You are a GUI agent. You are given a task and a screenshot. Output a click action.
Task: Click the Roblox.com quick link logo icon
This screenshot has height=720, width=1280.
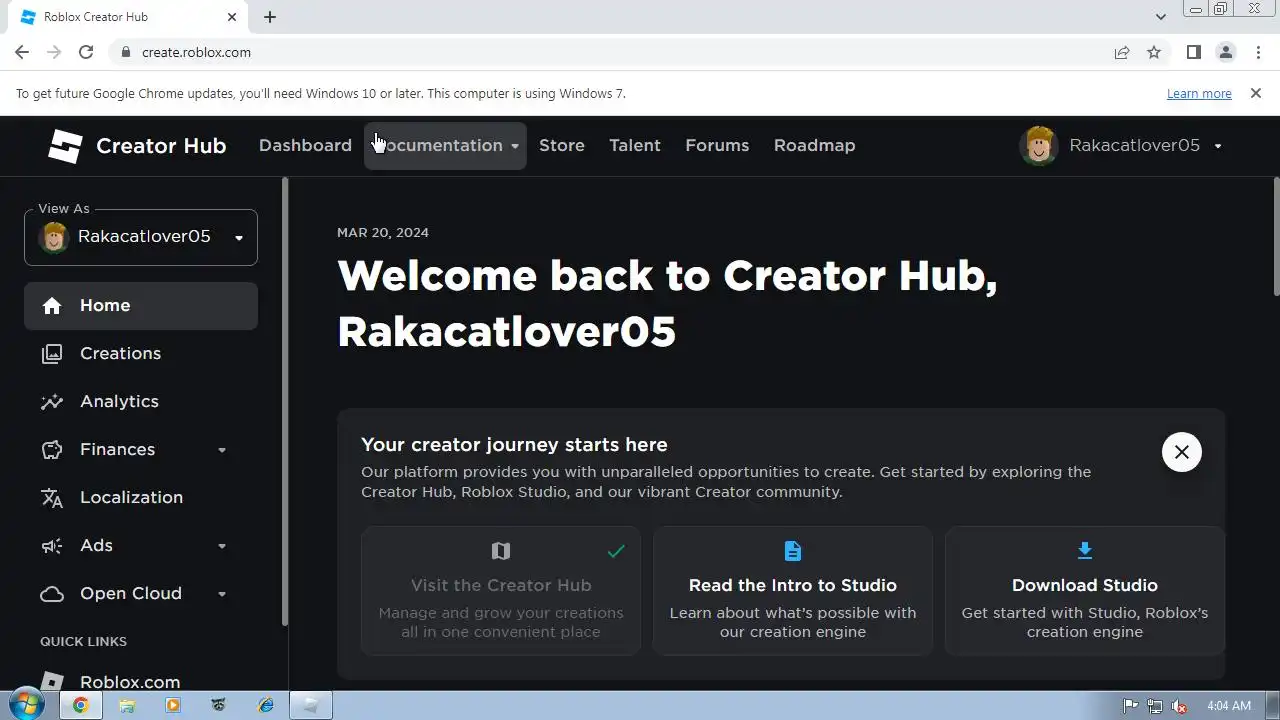click(52, 682)
